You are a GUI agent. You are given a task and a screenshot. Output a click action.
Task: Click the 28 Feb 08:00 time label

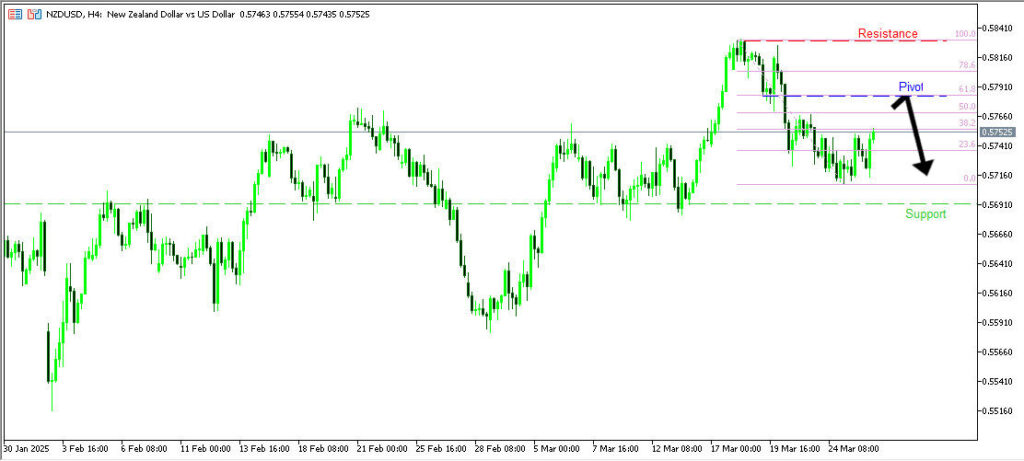click(499, 449)
